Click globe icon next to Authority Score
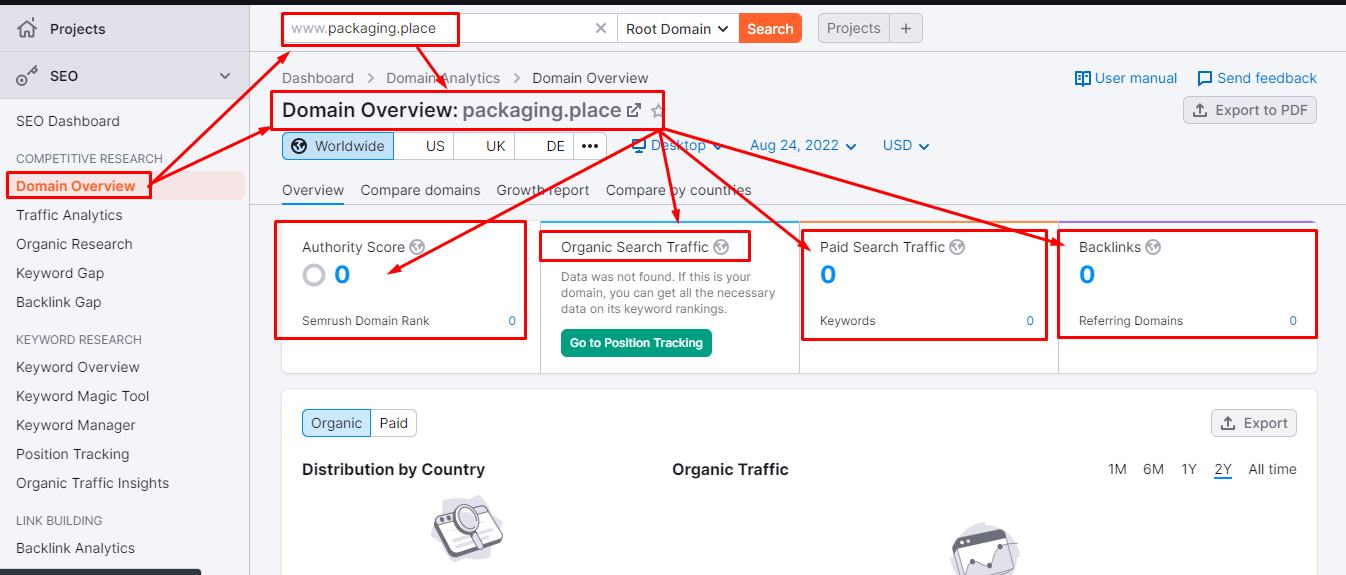The width and height of the screenshot is (1346, 575). click(x=417, y=247)
